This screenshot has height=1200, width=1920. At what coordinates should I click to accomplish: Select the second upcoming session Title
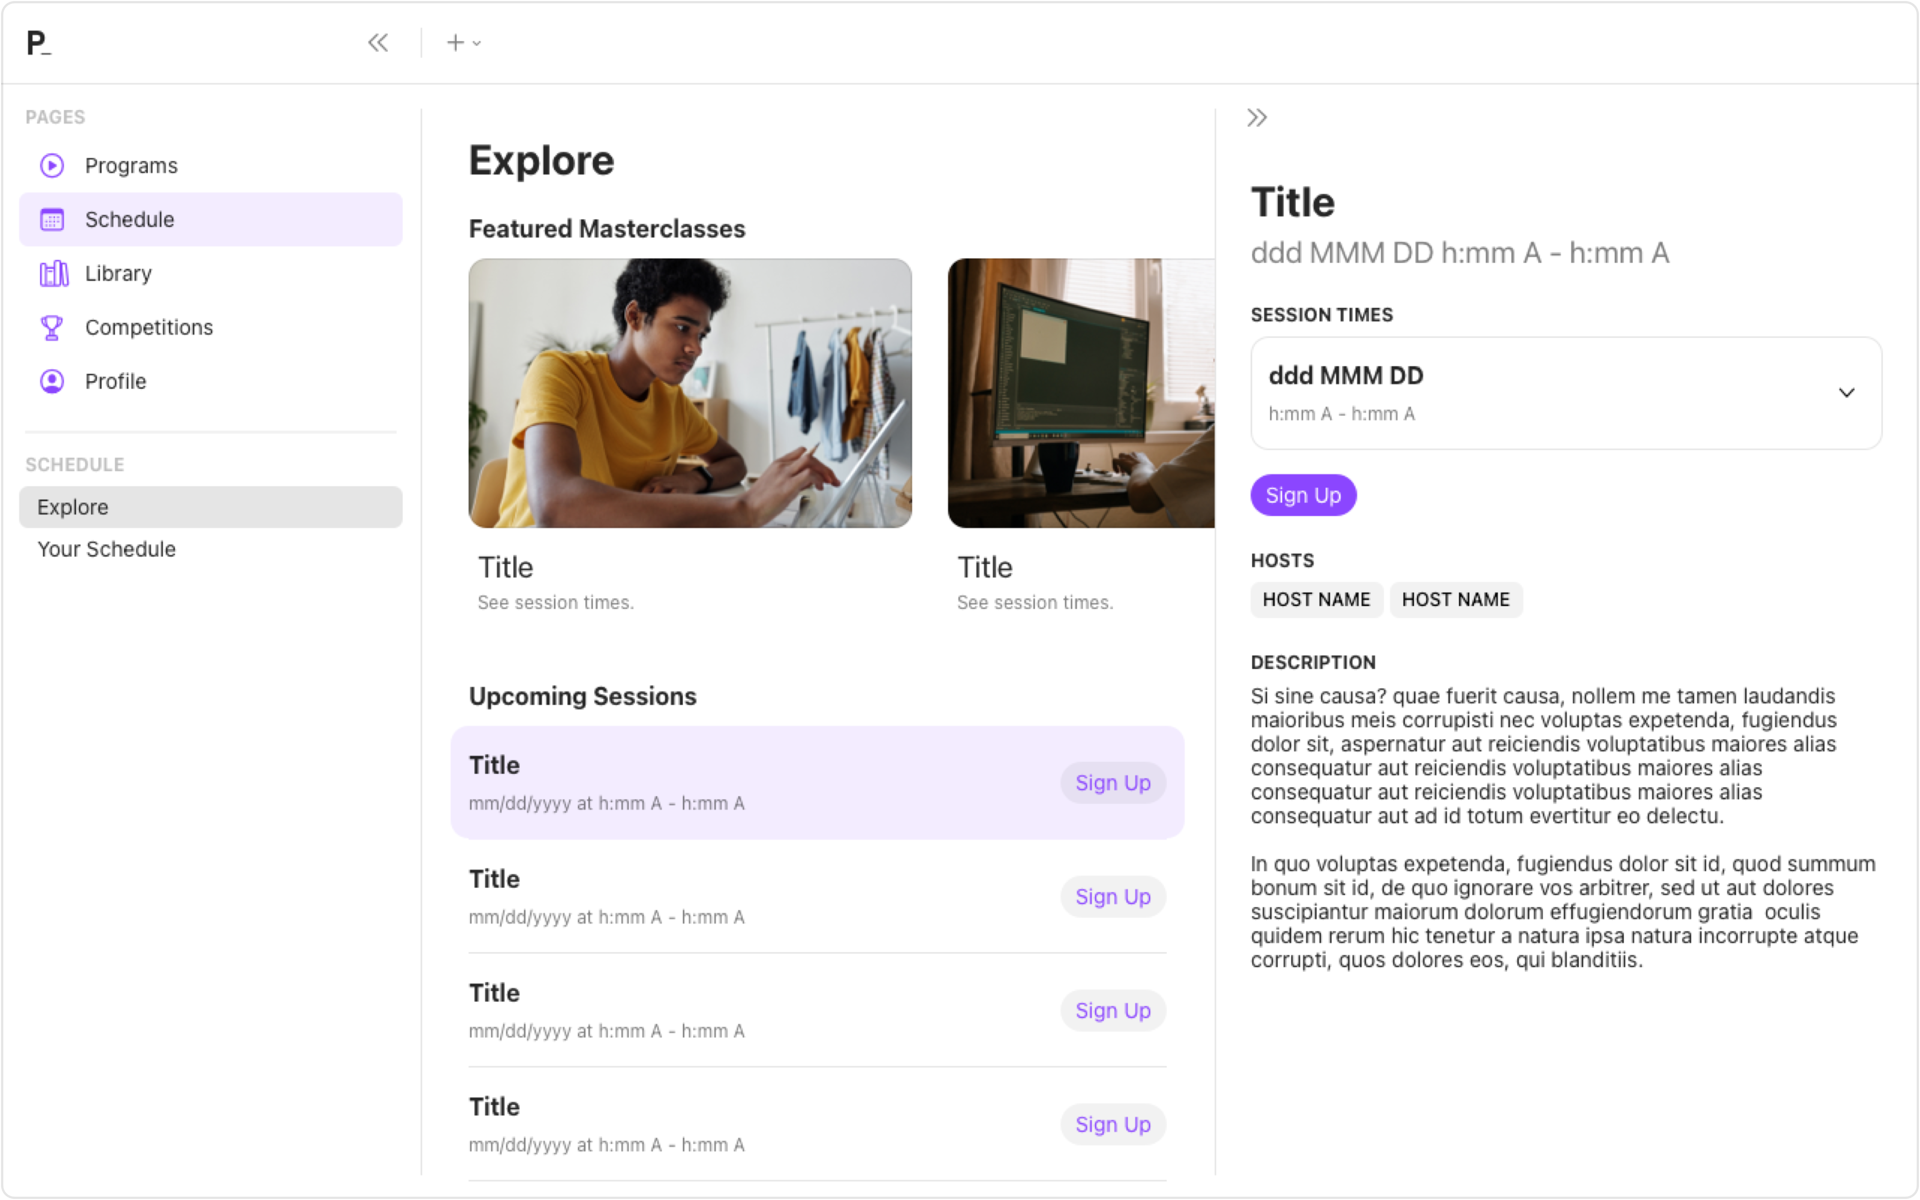(494, 880)
